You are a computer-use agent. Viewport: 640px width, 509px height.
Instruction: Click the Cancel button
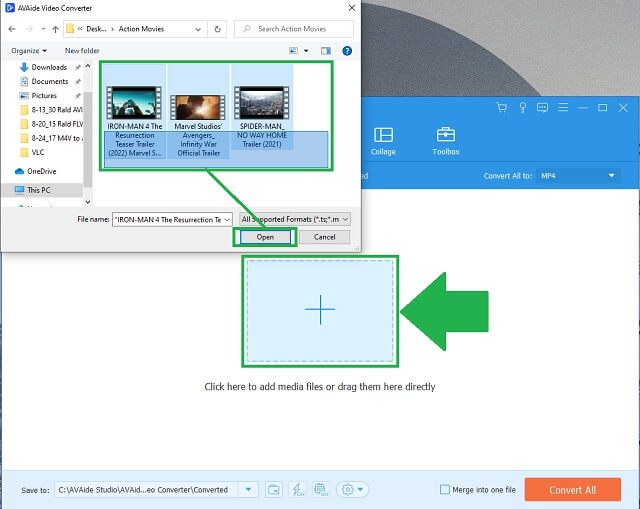coord(324,237)
